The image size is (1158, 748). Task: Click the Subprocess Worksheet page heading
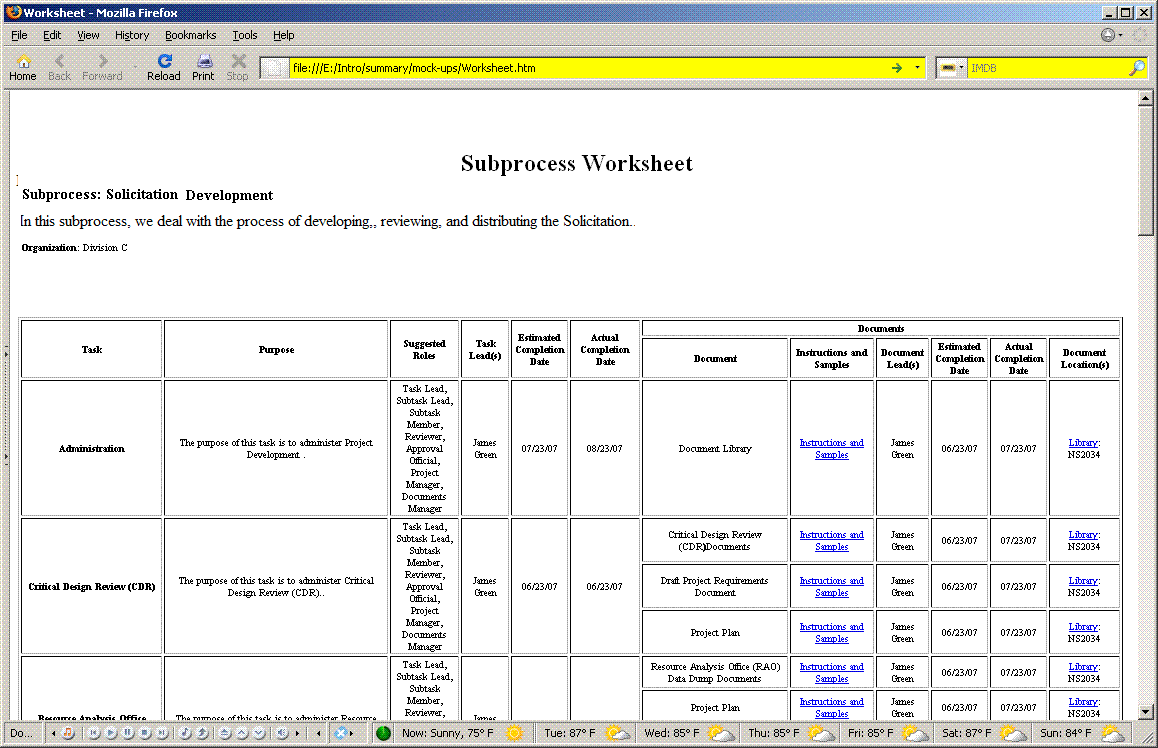pos(577,163)
